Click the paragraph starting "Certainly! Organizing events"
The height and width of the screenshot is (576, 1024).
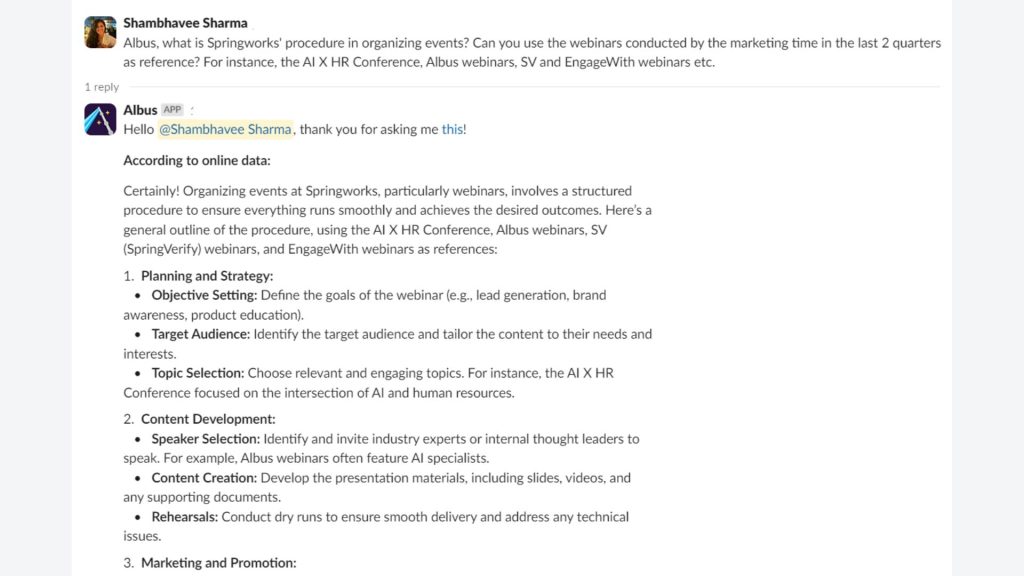387,220
